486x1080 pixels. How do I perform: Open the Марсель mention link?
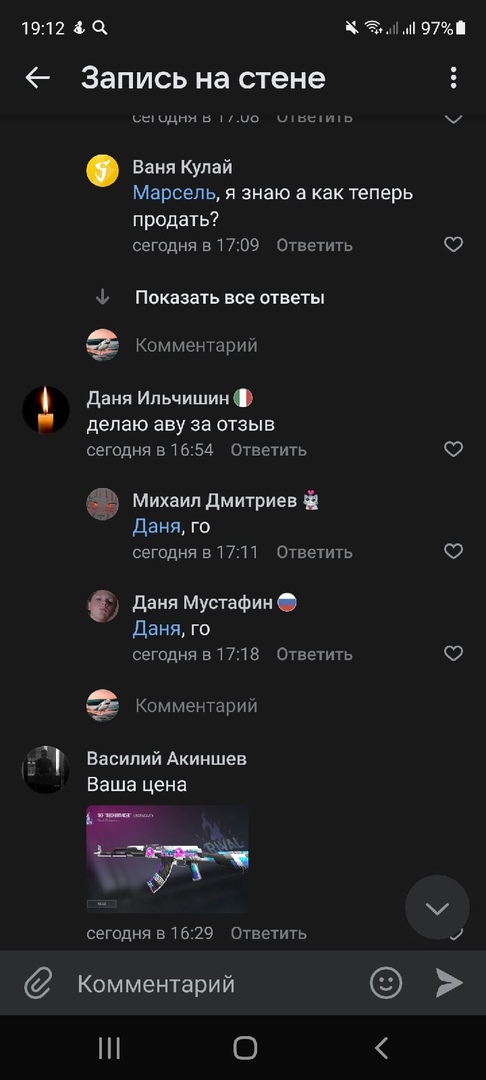pyautogui.click(x=174, y=193)
